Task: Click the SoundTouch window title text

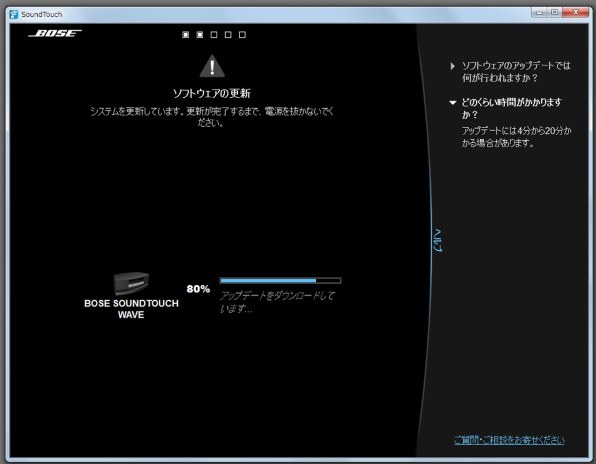Action: 41,14
